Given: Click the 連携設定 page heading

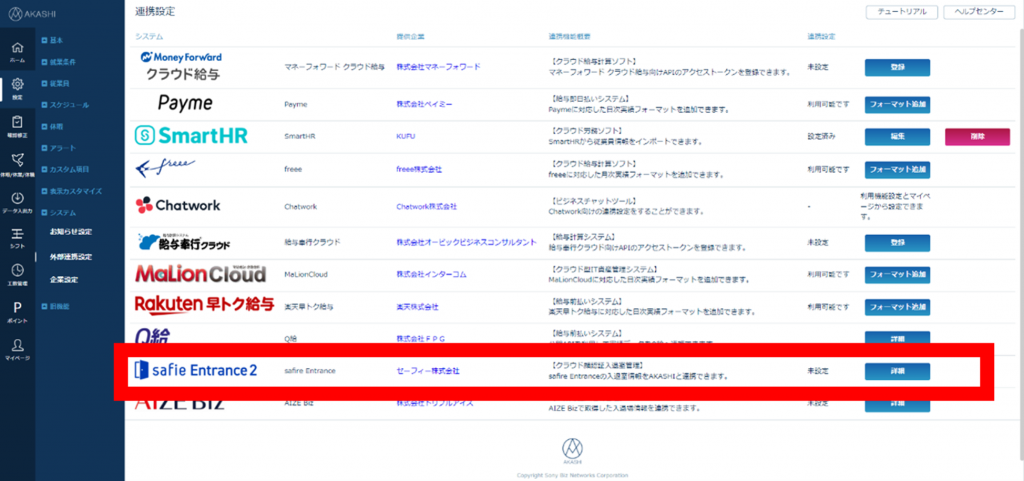Looking at the screenshot, I should [x=155, y=11].
